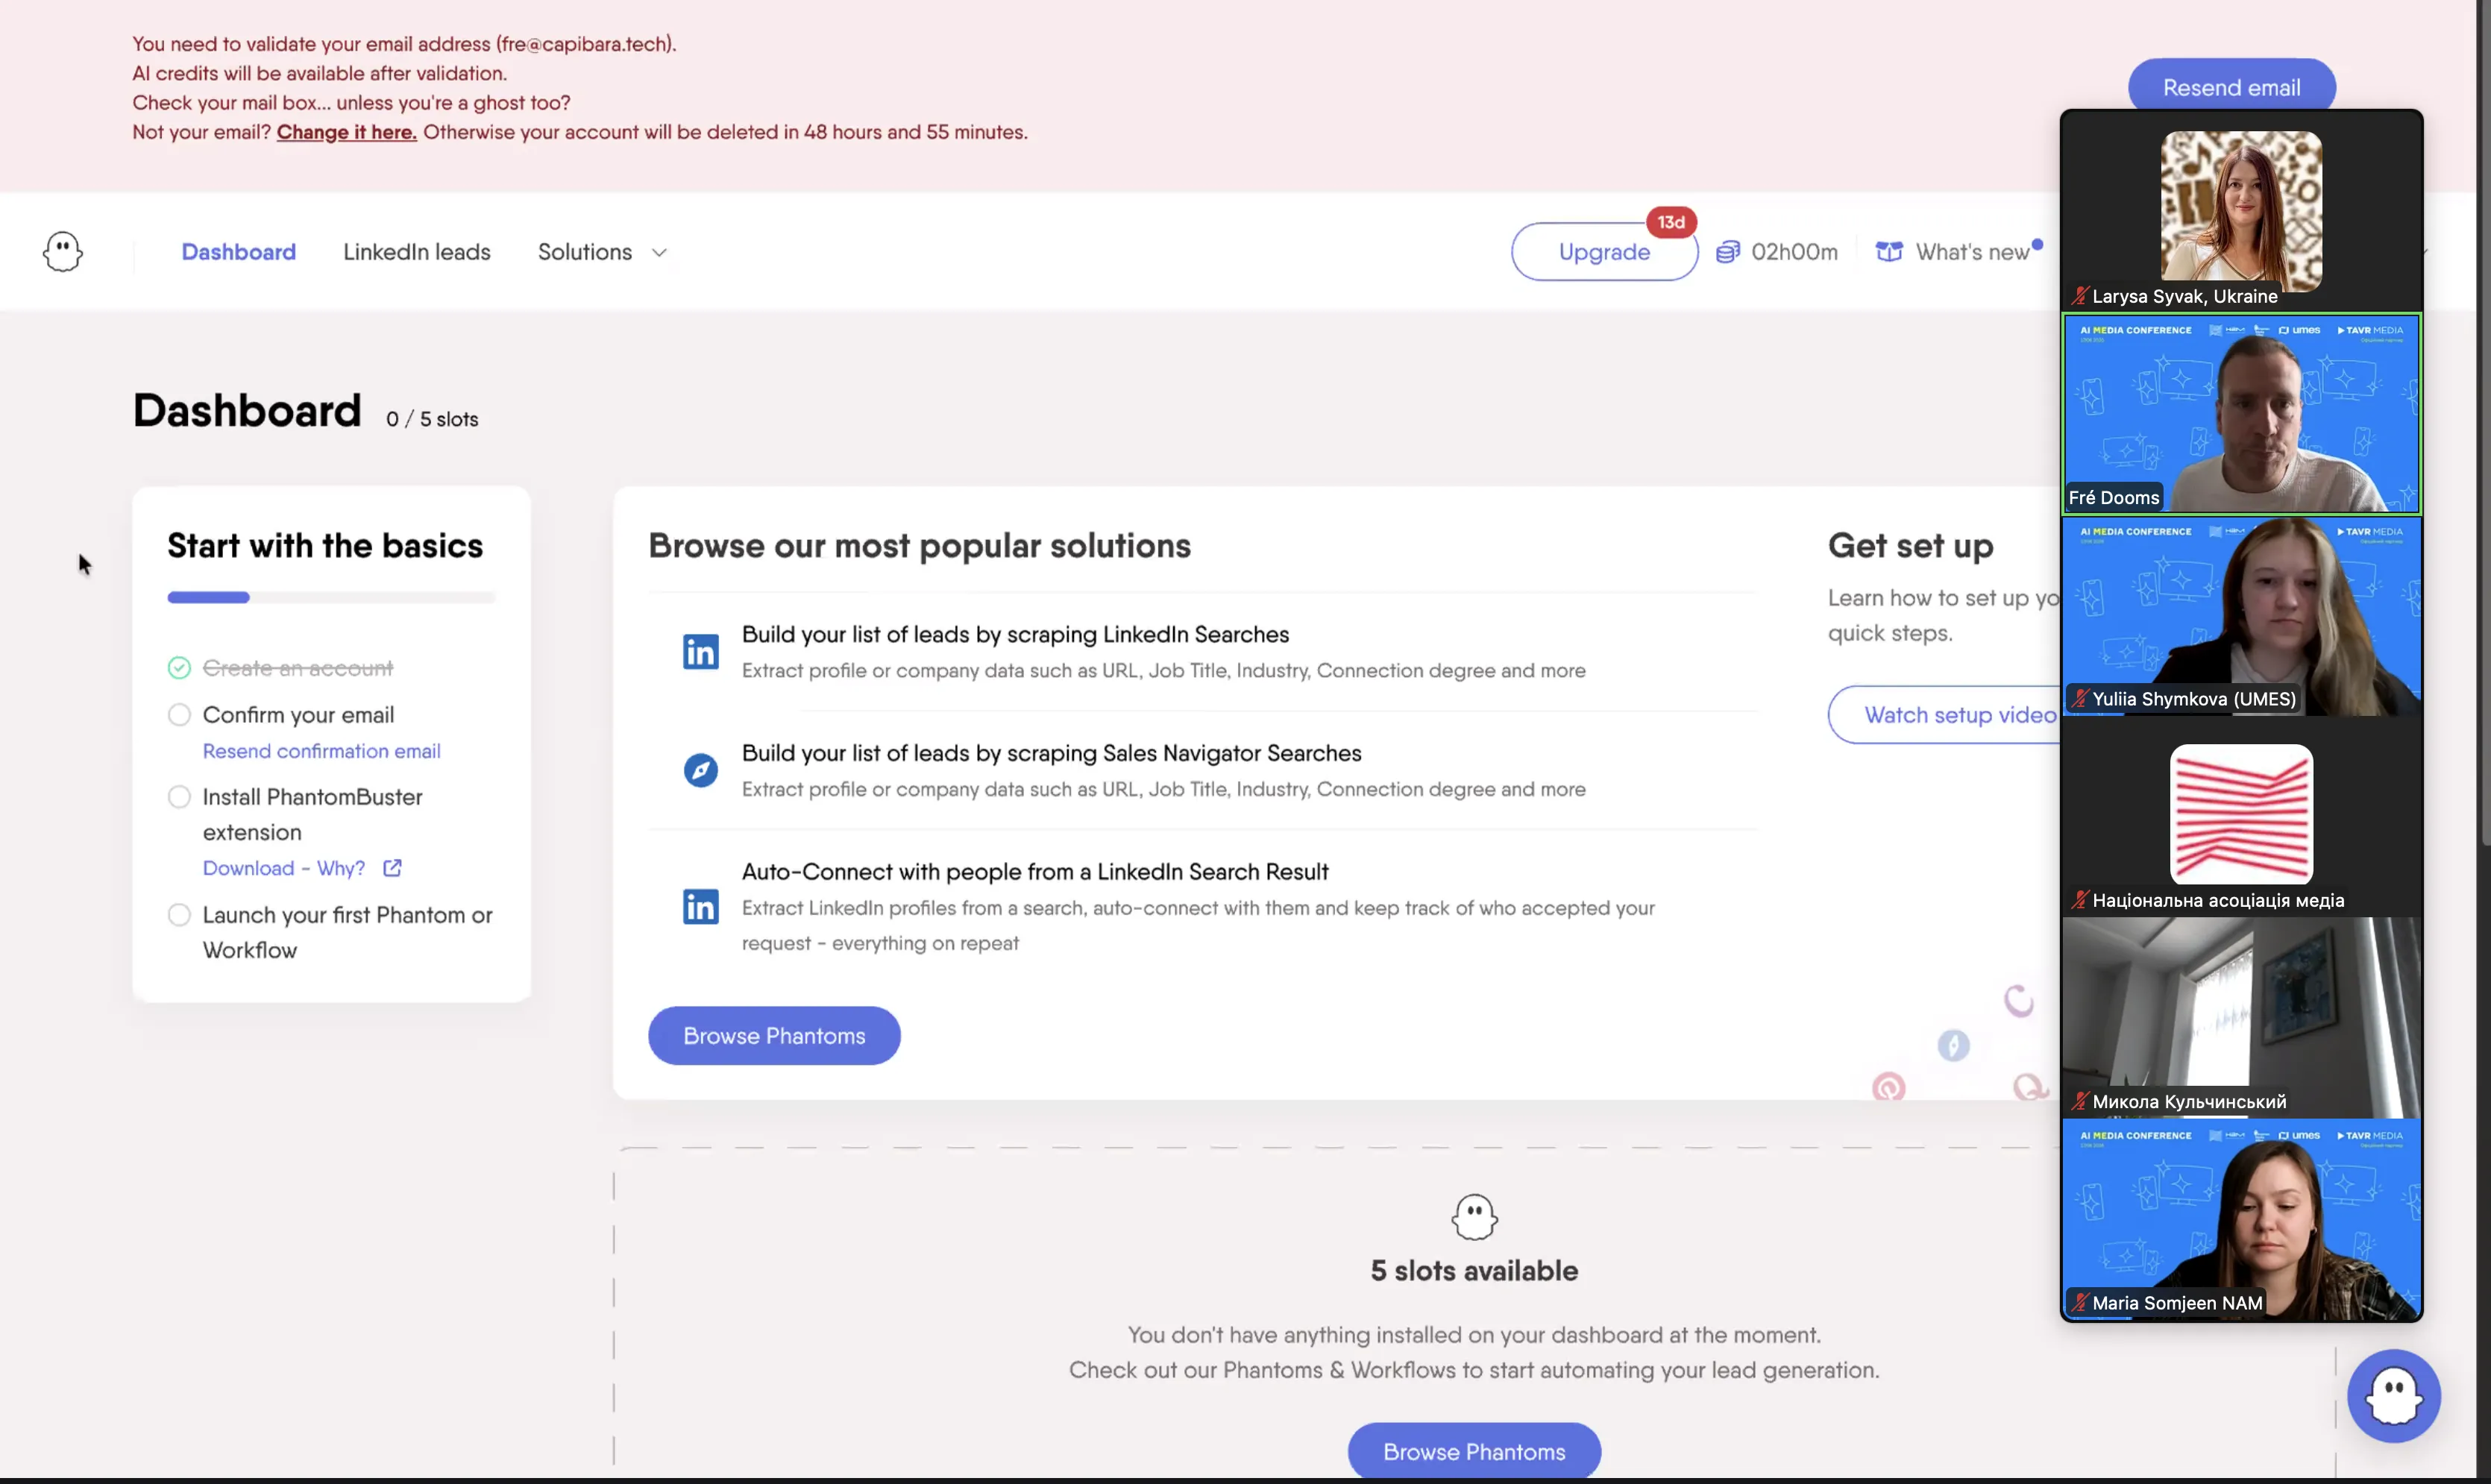Click the coins icon beside 02h00m
Image resolution: width=2491 pixels, height=1484 pixels.
(1728, 252)
